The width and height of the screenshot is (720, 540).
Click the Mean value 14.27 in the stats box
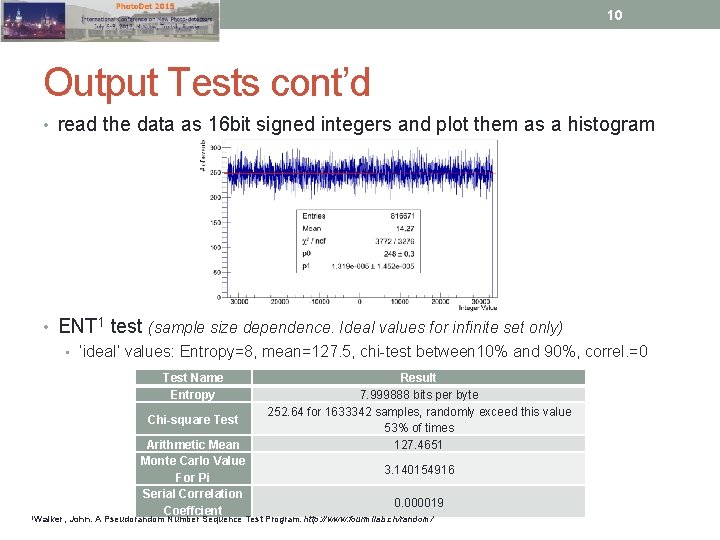click(x=405, y=228)
